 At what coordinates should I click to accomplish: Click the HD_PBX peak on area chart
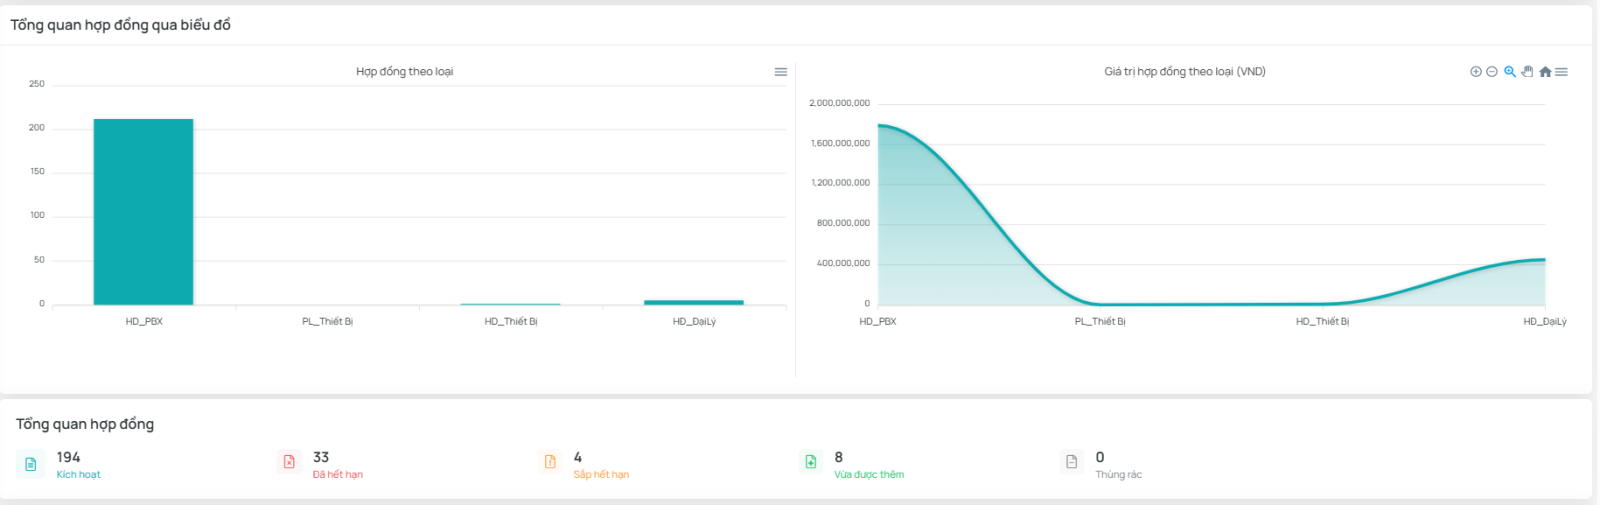coord(879,126)
